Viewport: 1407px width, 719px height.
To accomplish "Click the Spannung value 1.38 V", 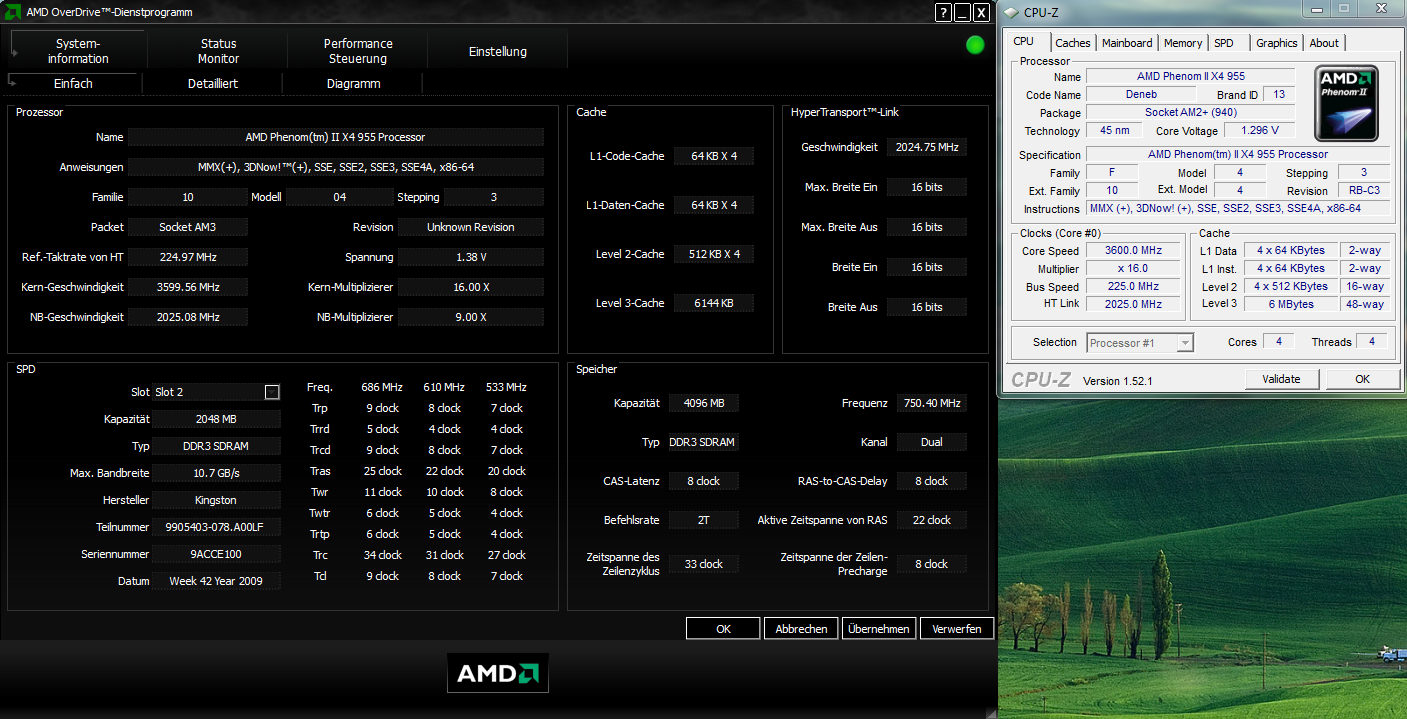I will (471, 257).
